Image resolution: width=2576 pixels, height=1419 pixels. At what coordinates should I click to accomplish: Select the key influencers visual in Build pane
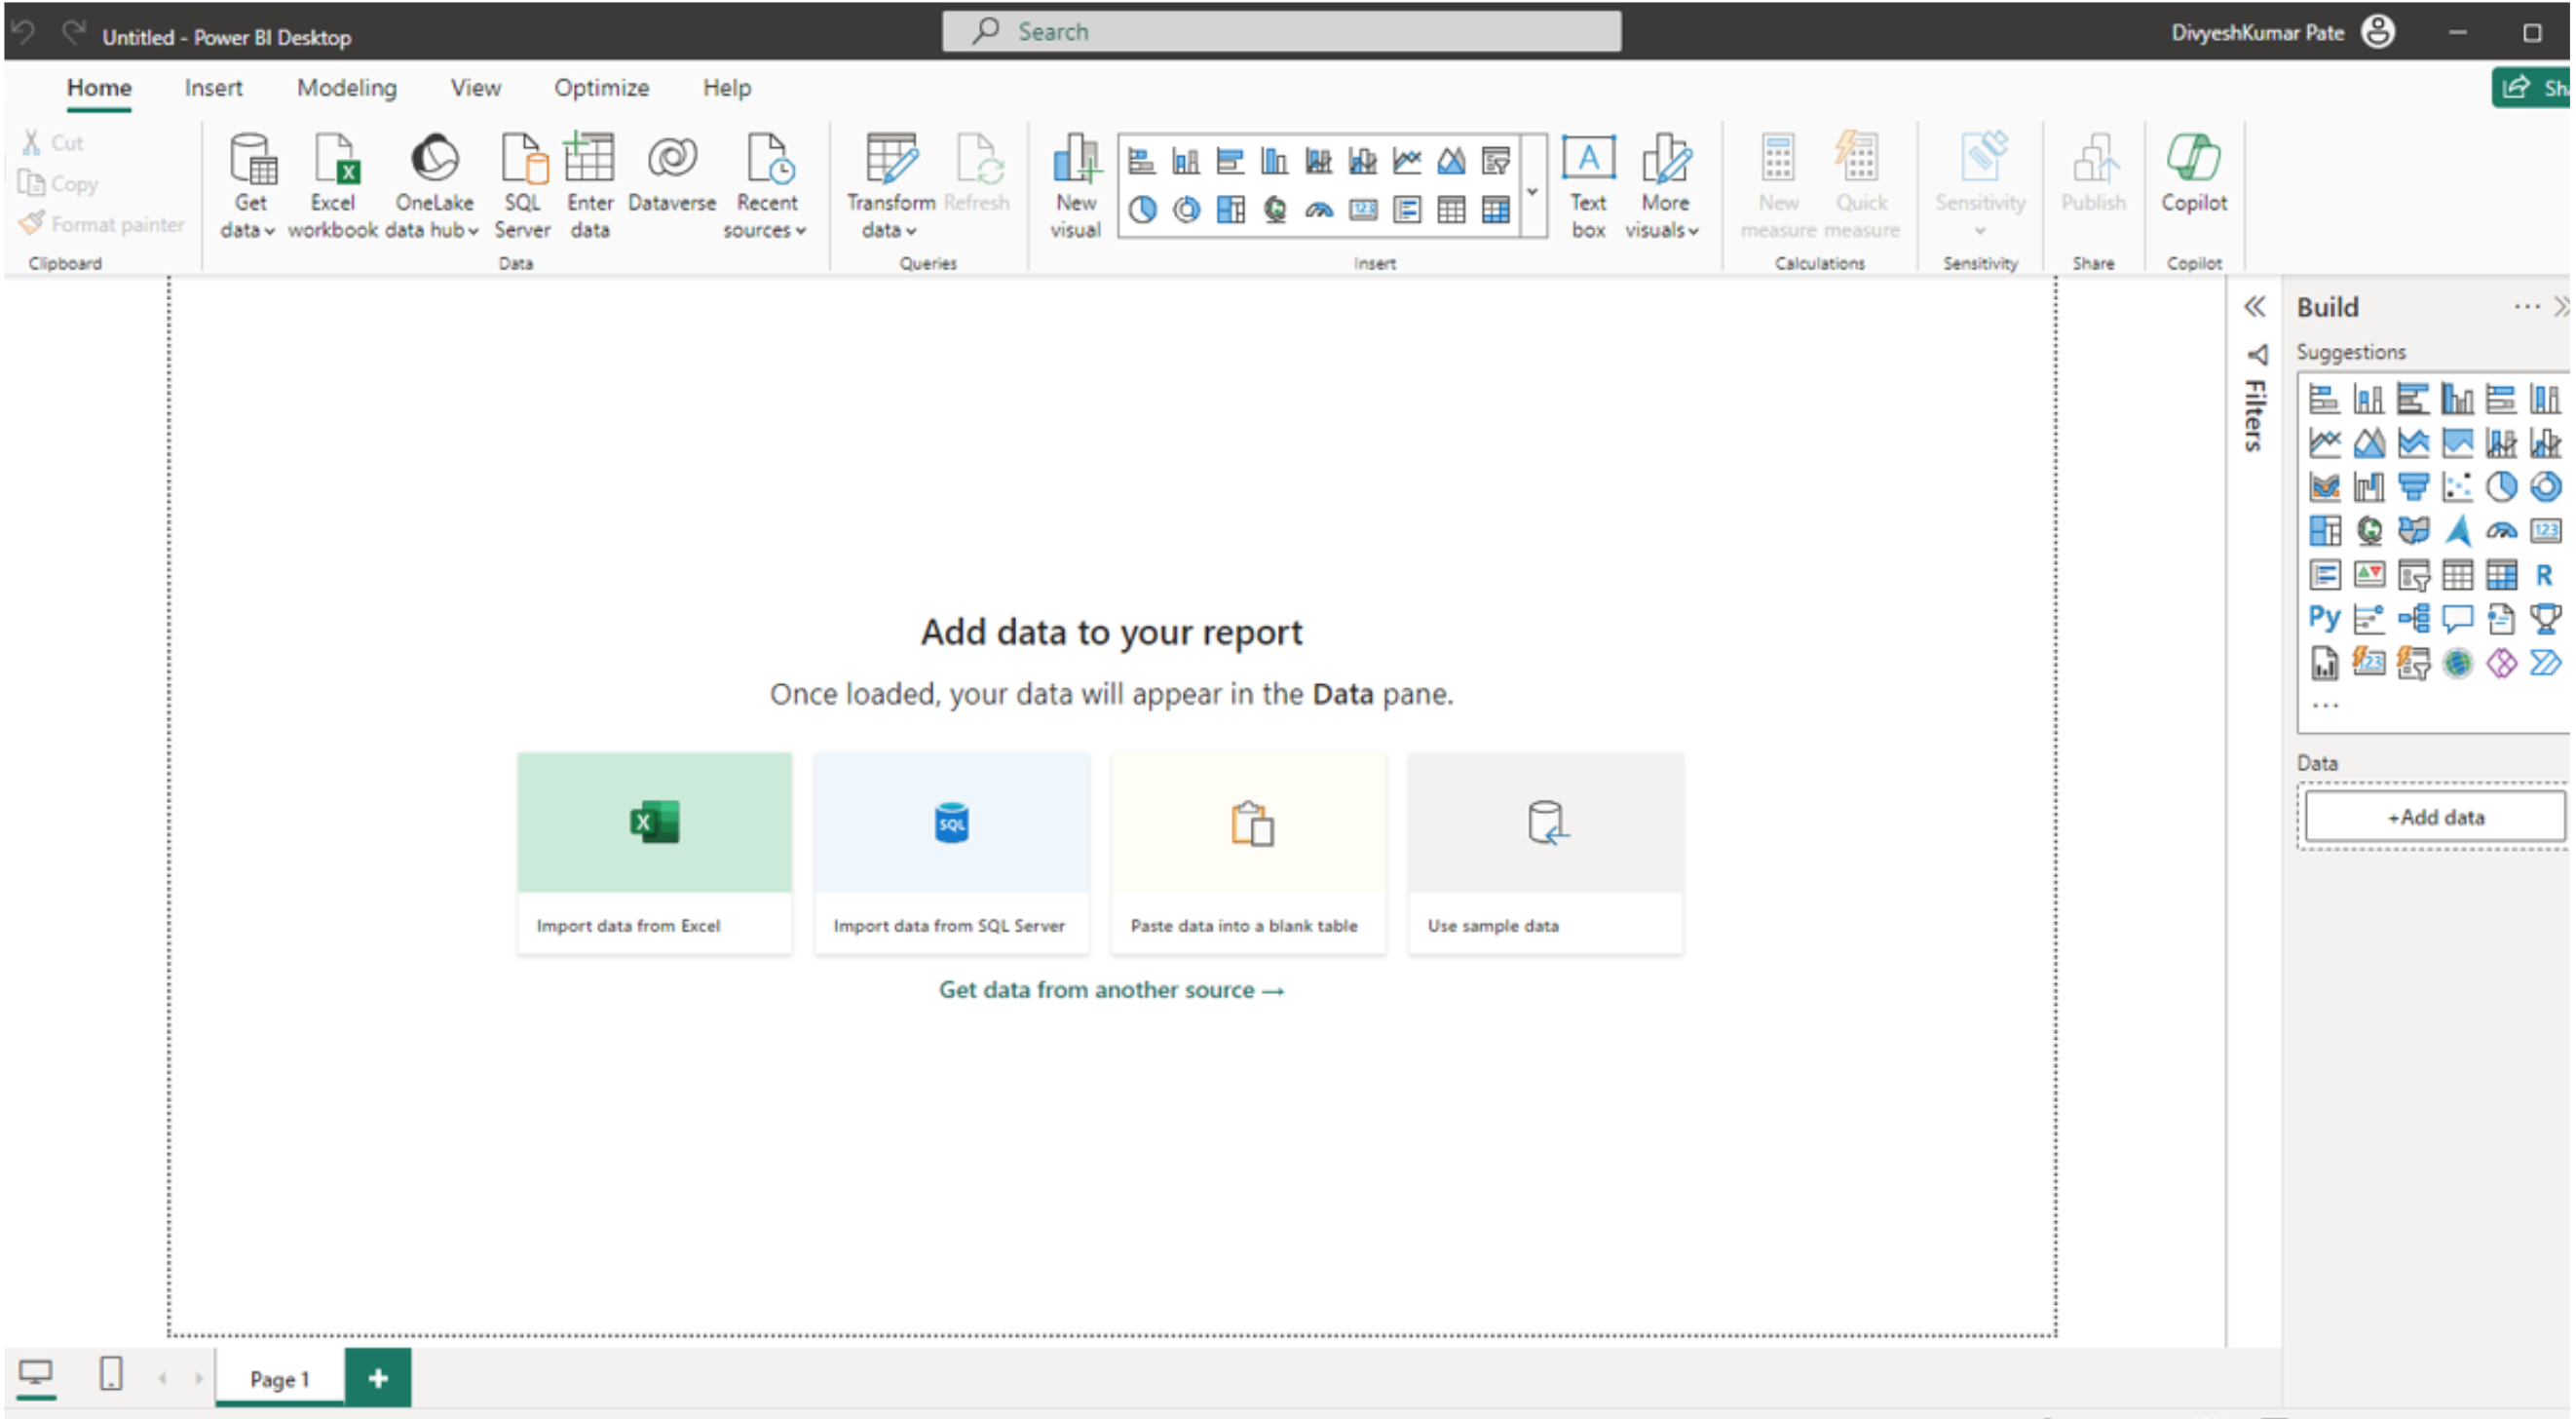tap(2369, 618)
